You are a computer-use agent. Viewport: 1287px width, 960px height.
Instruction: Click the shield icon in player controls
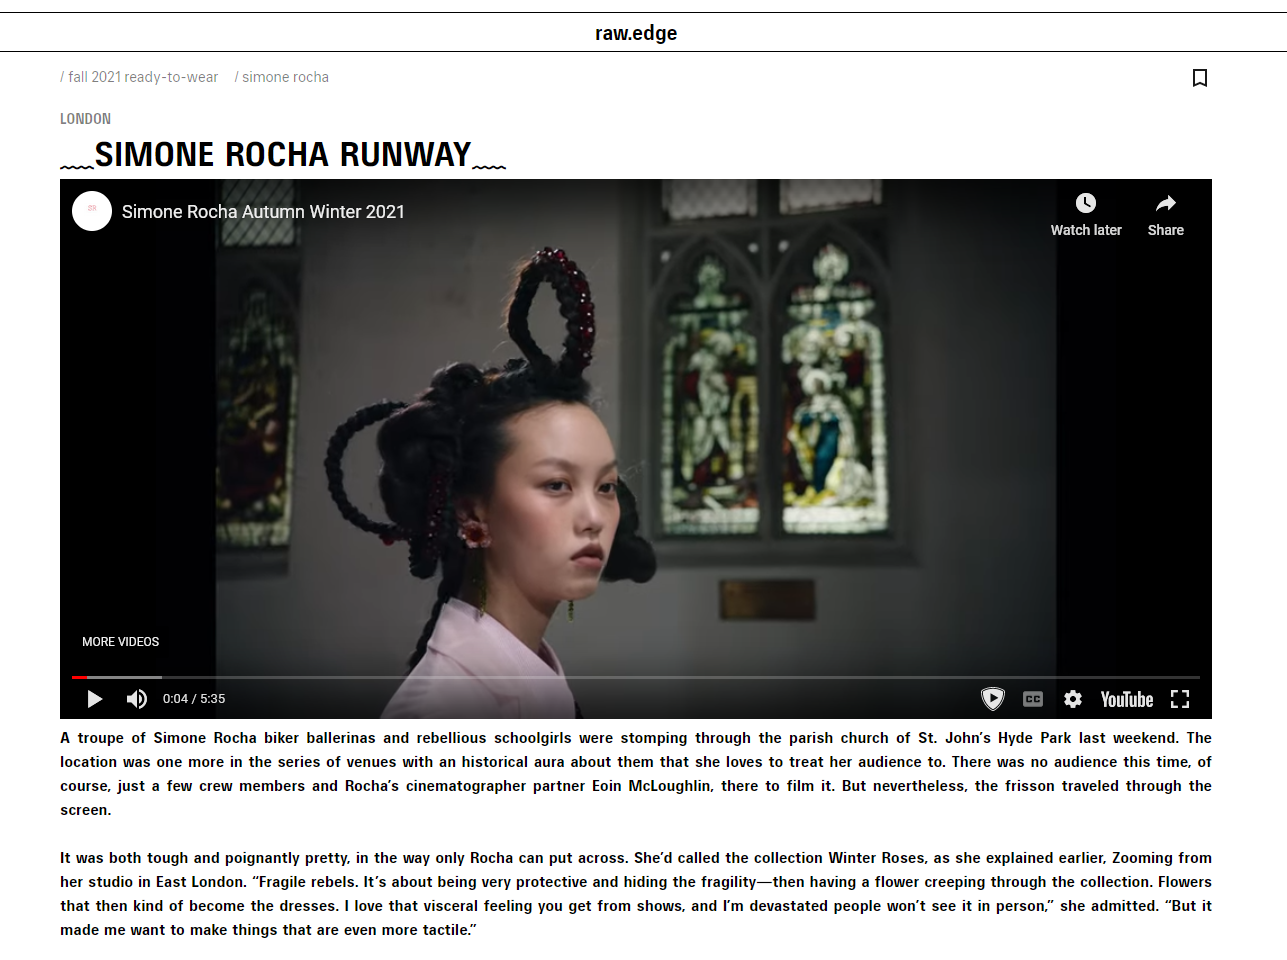pyautogui.click(x=993, y=699)
